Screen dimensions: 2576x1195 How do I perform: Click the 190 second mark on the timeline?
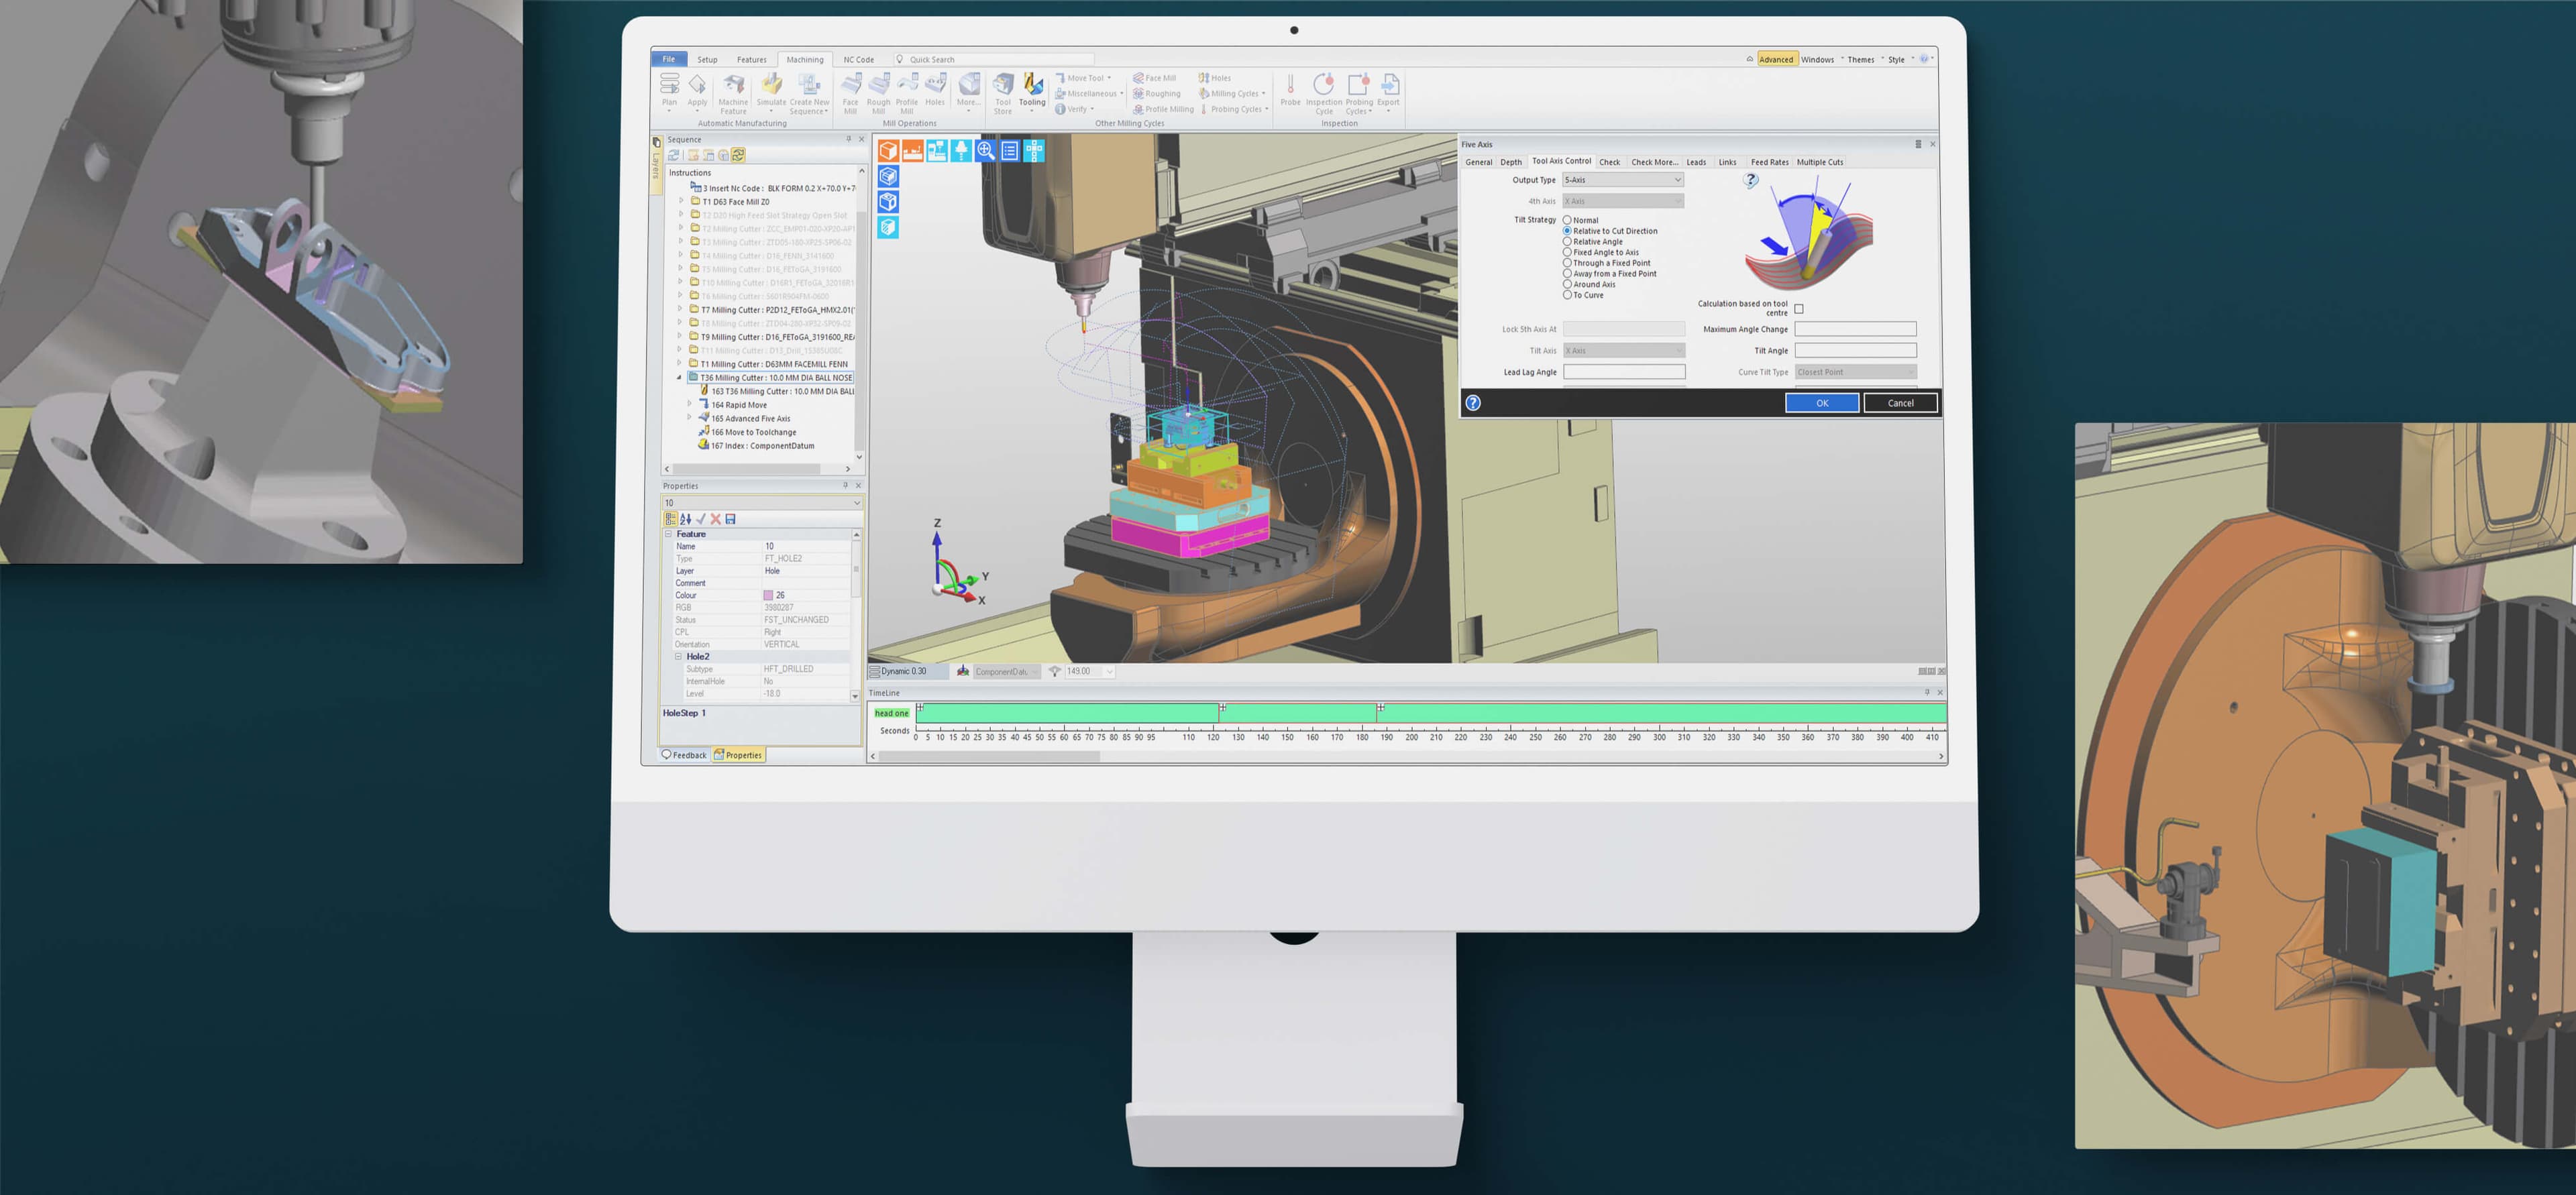pos(1386,738)
